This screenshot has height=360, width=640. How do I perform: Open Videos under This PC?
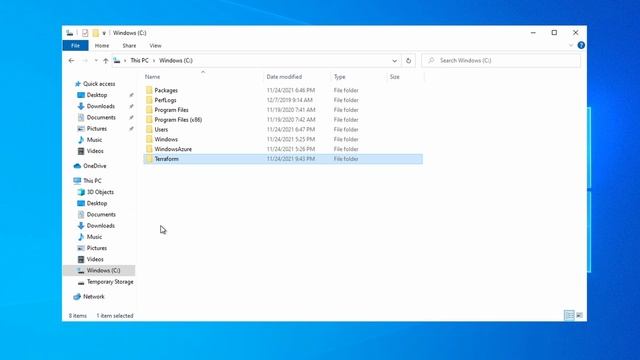95,259
